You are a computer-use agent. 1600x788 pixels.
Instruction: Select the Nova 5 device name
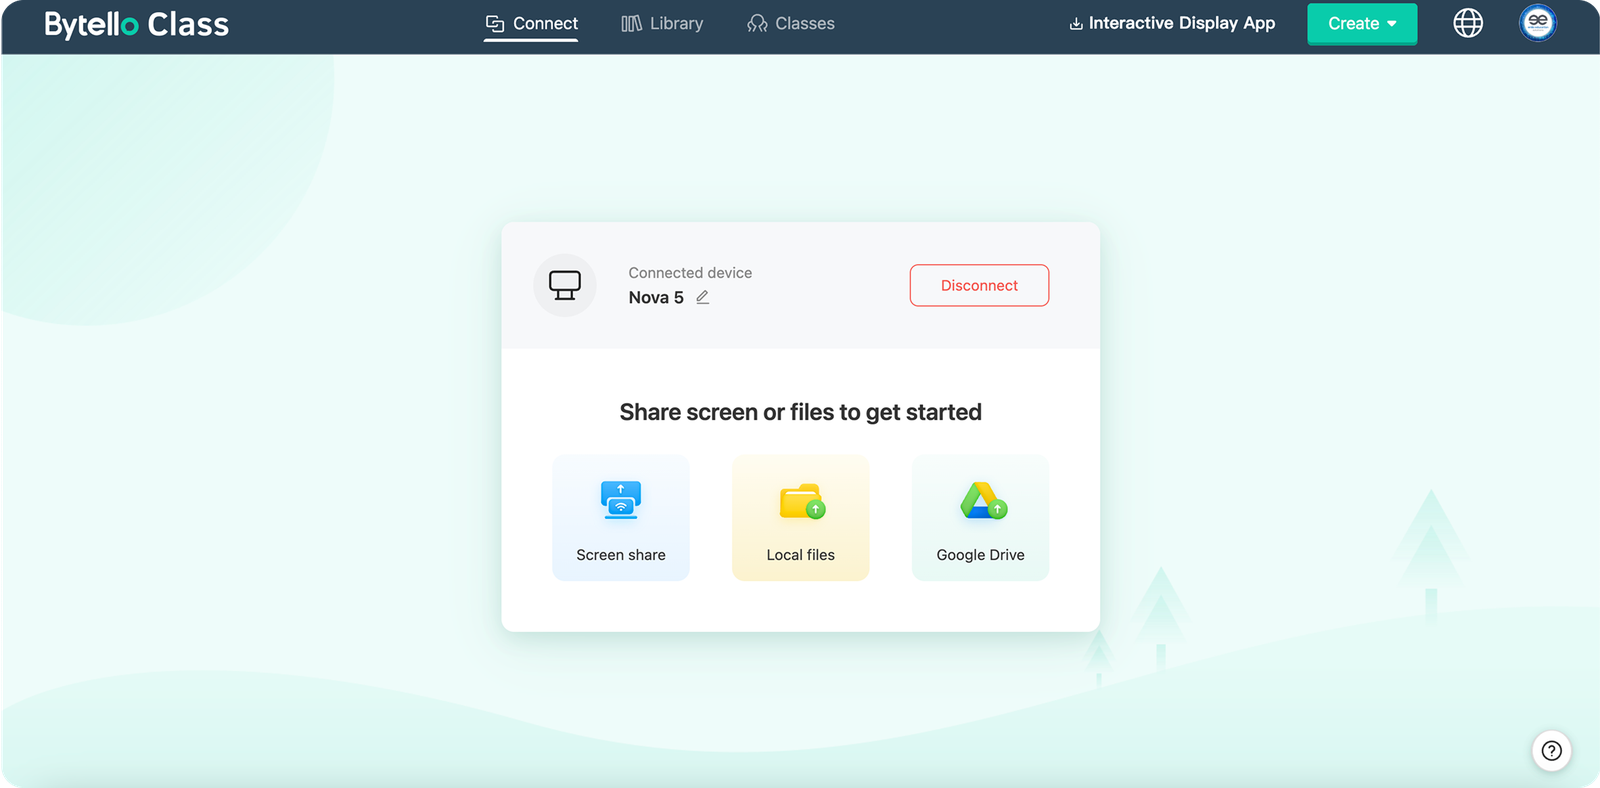pyautogui.click(x=656, y=297)
